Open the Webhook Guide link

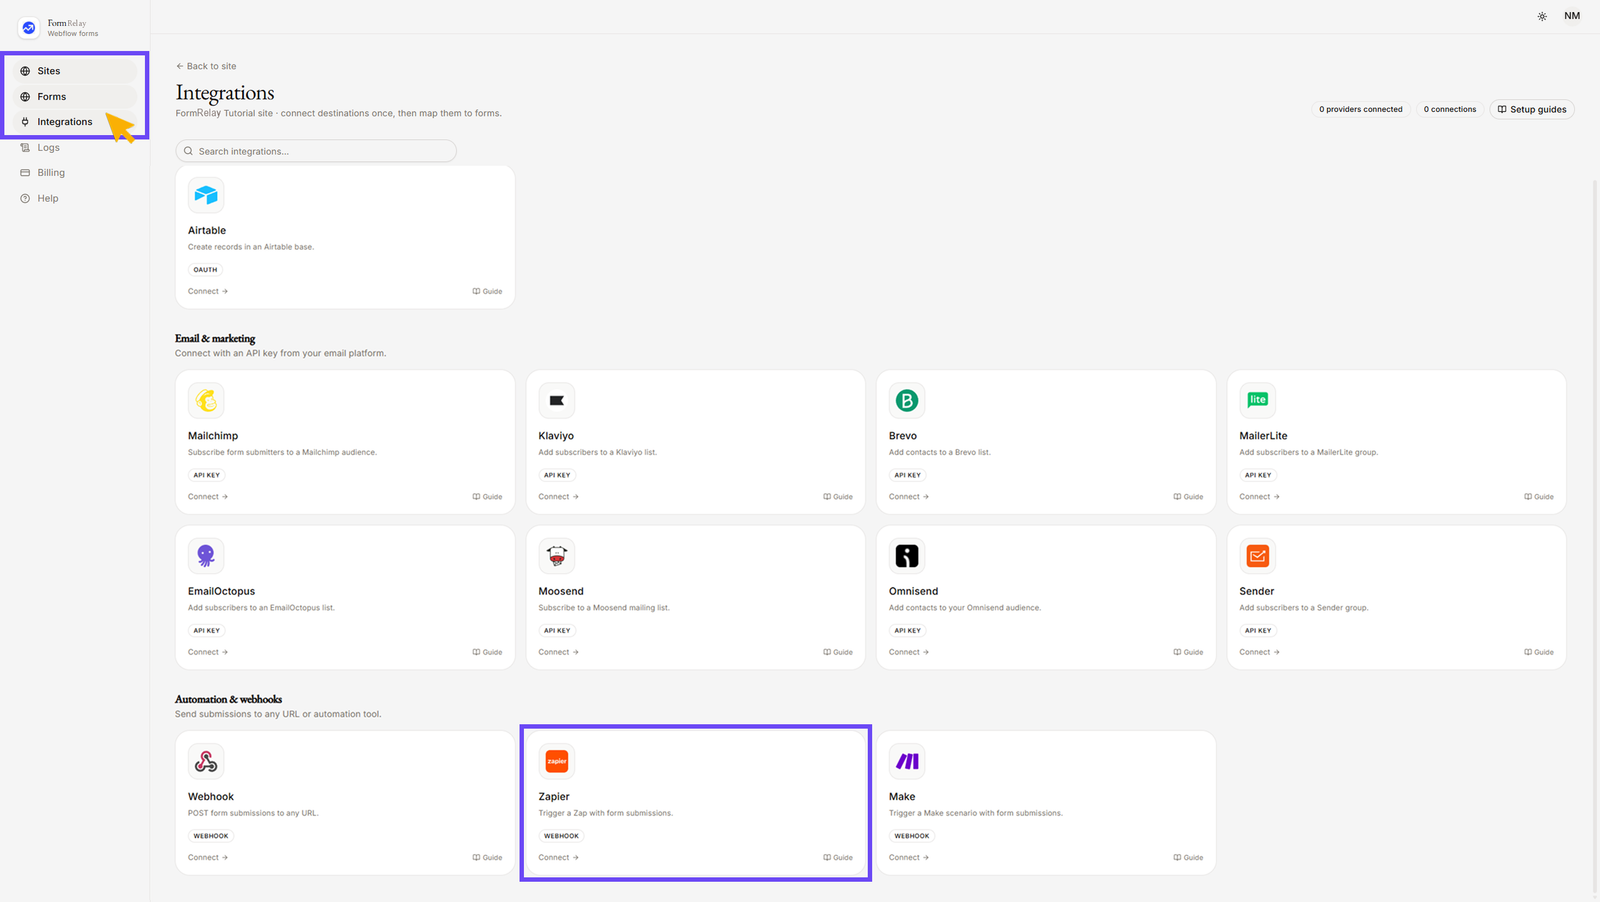point(488,858)
